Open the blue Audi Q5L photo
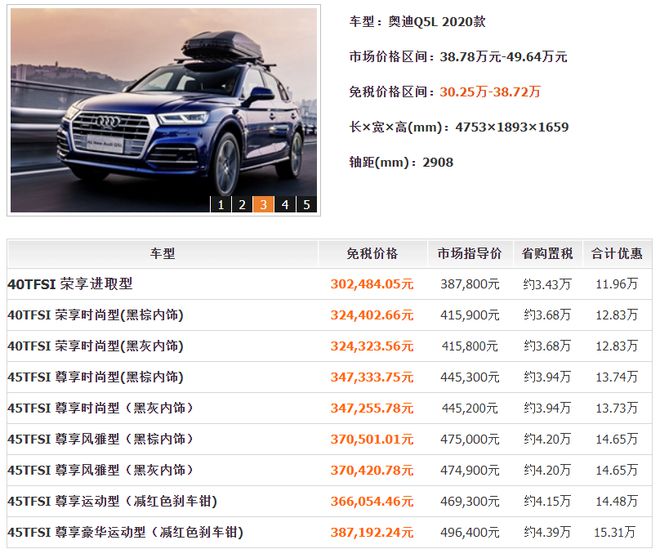 pos(164,110)
